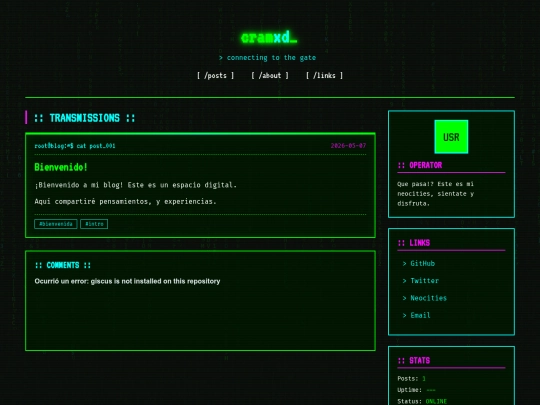Click the operator description 'Que pasa!?' text
Screen dimensions: 540x405
(436, 194)
